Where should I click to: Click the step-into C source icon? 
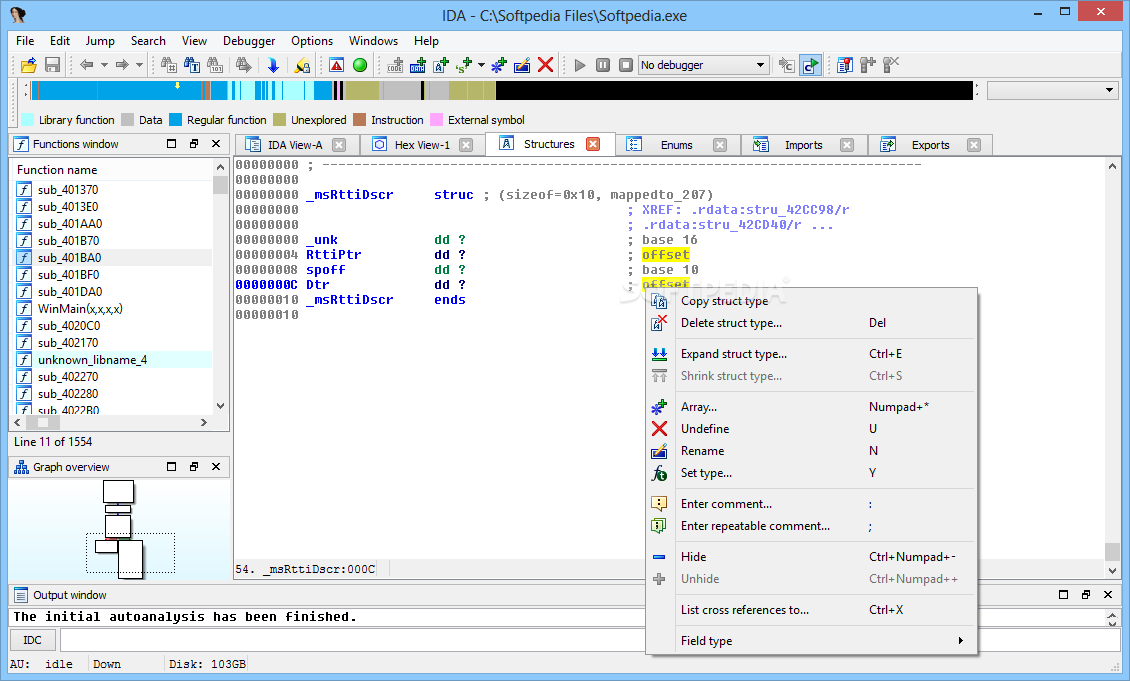(x=786, y=65)
